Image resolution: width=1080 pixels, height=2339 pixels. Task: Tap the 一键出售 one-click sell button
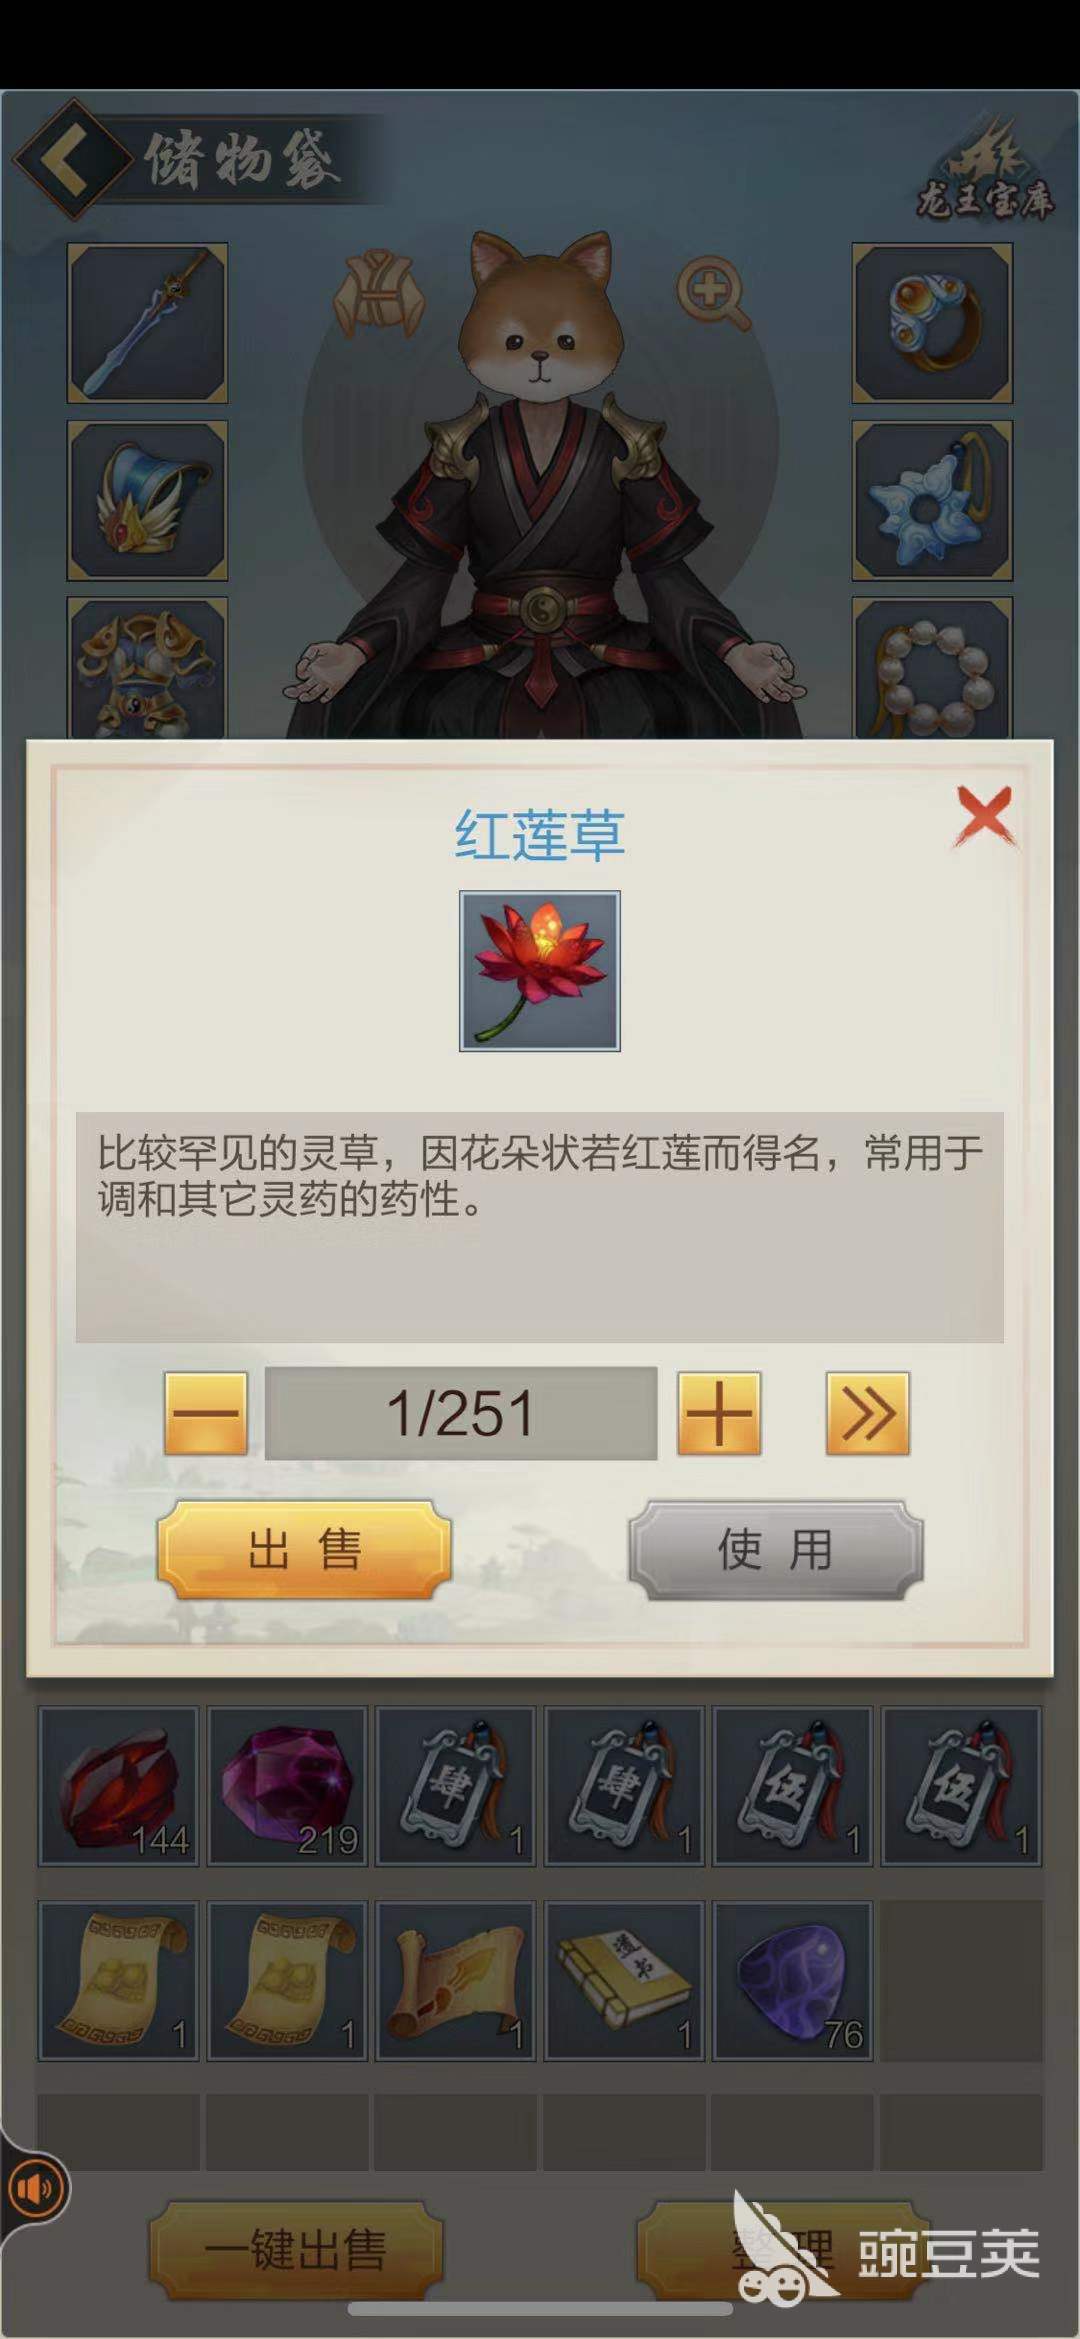pyautogui.click(x=296, y=2250)
